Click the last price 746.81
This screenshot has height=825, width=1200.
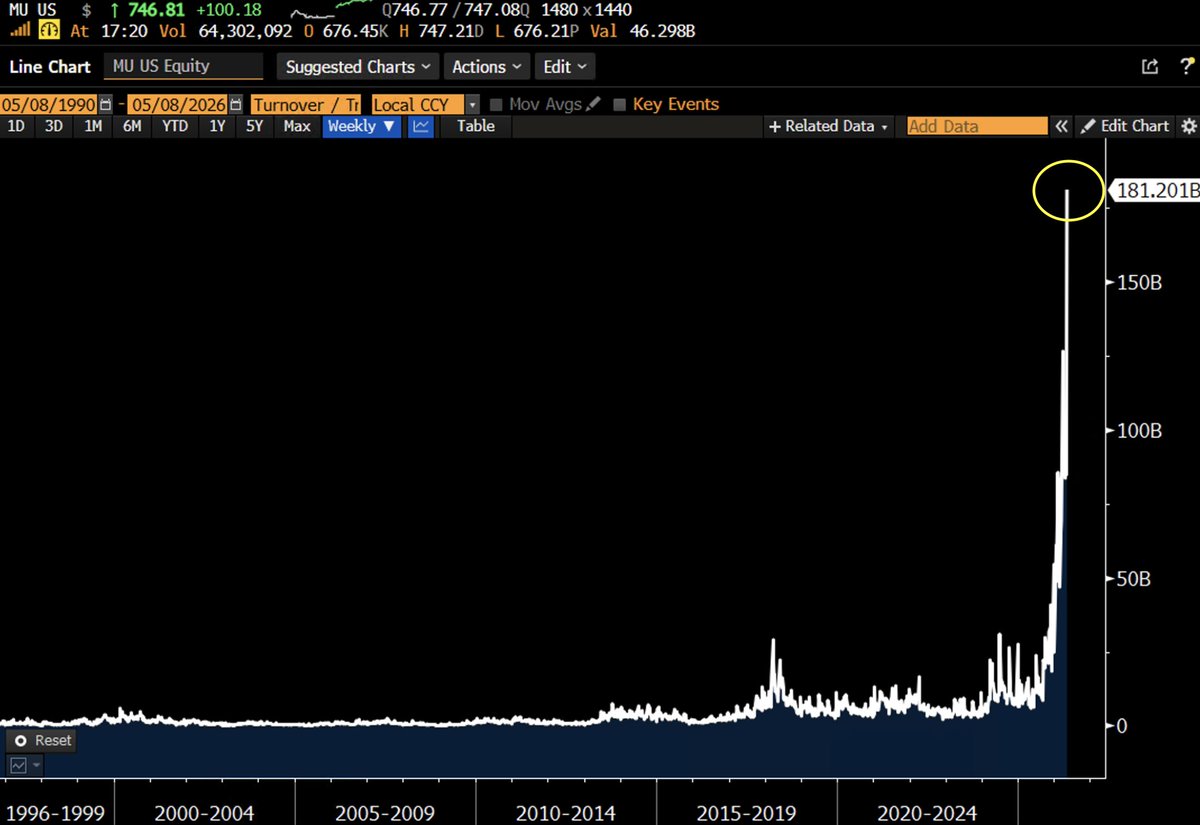click(x=156, y=12)
